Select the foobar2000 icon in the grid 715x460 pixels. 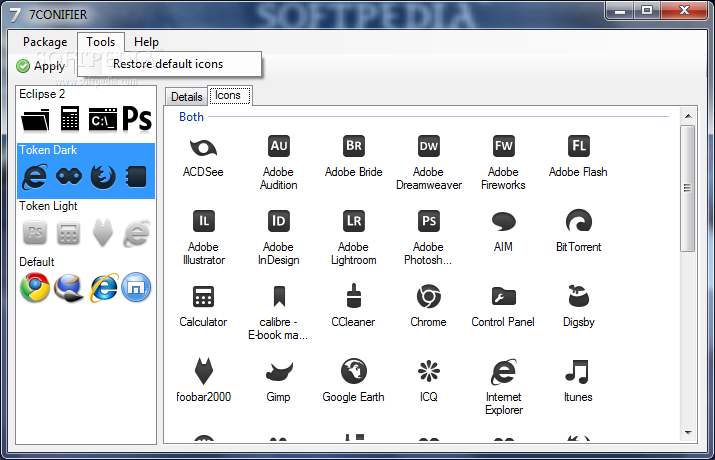pos(203,371)
